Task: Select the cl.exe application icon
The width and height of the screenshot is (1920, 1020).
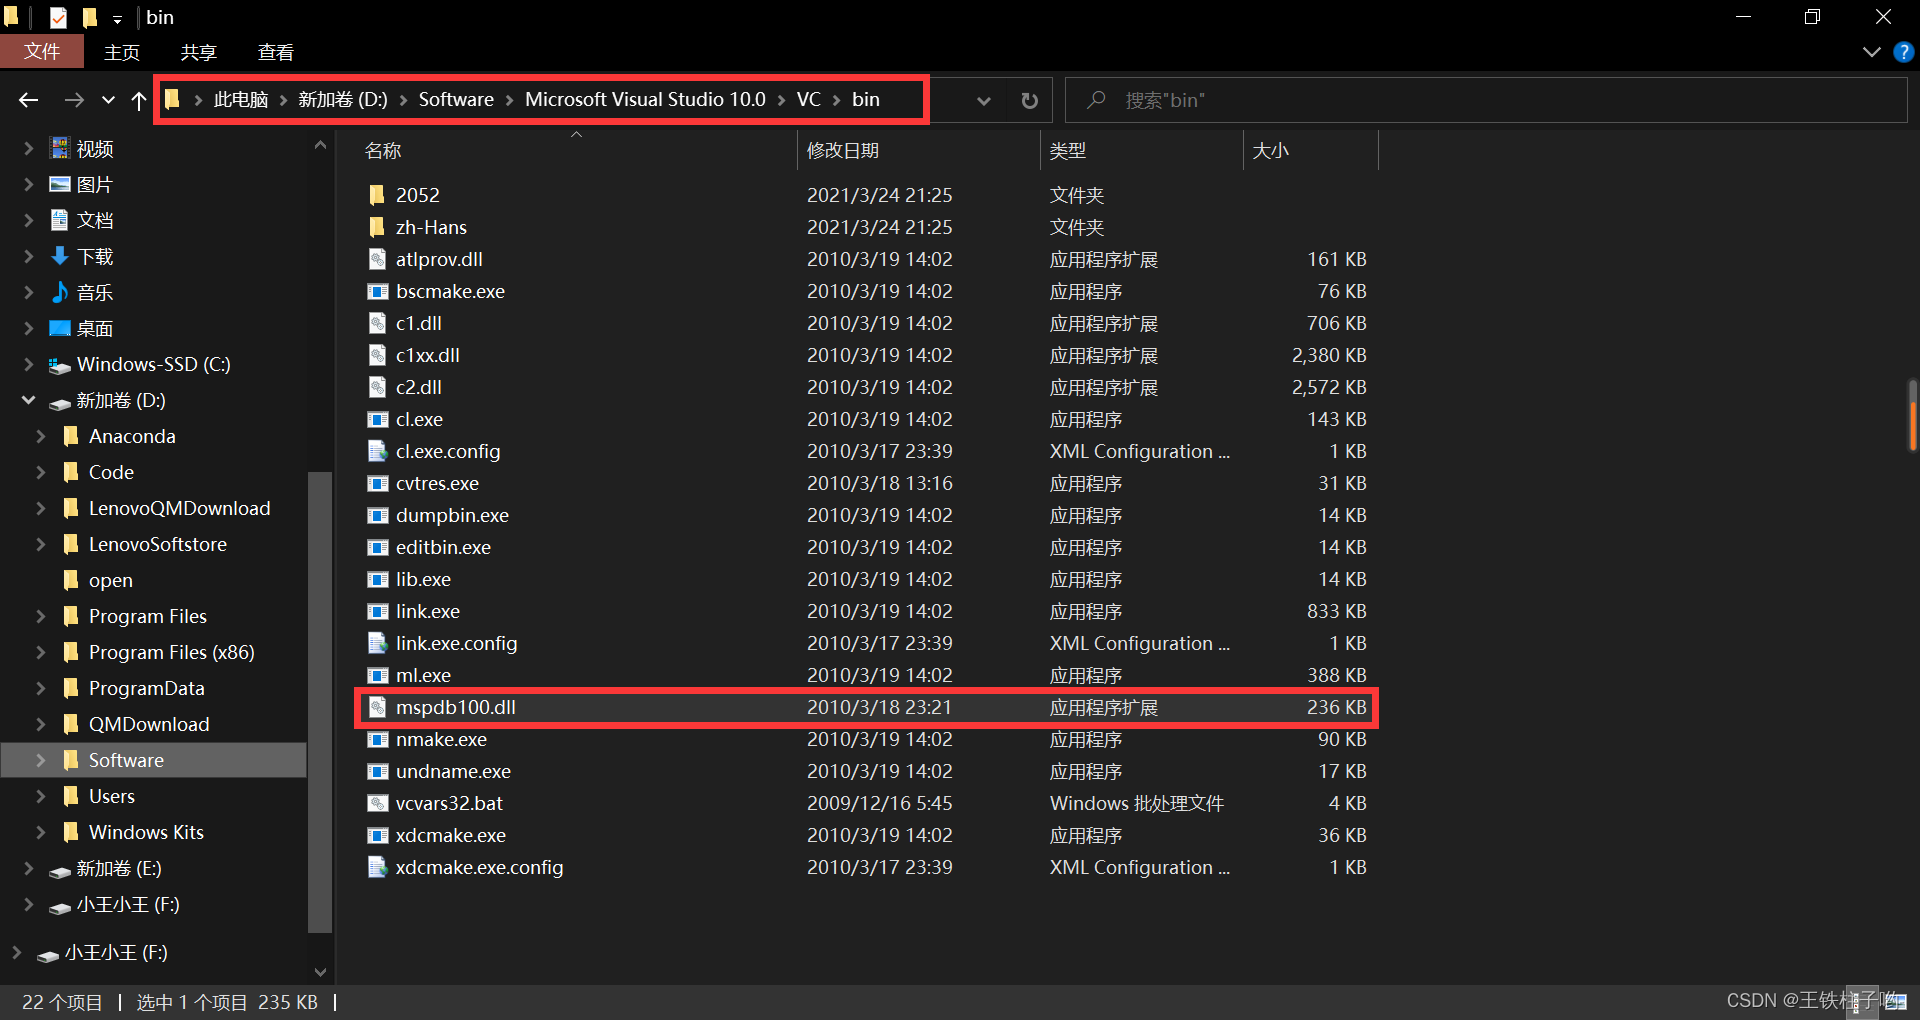Action: pyautogui.click(x=377, y=419)
